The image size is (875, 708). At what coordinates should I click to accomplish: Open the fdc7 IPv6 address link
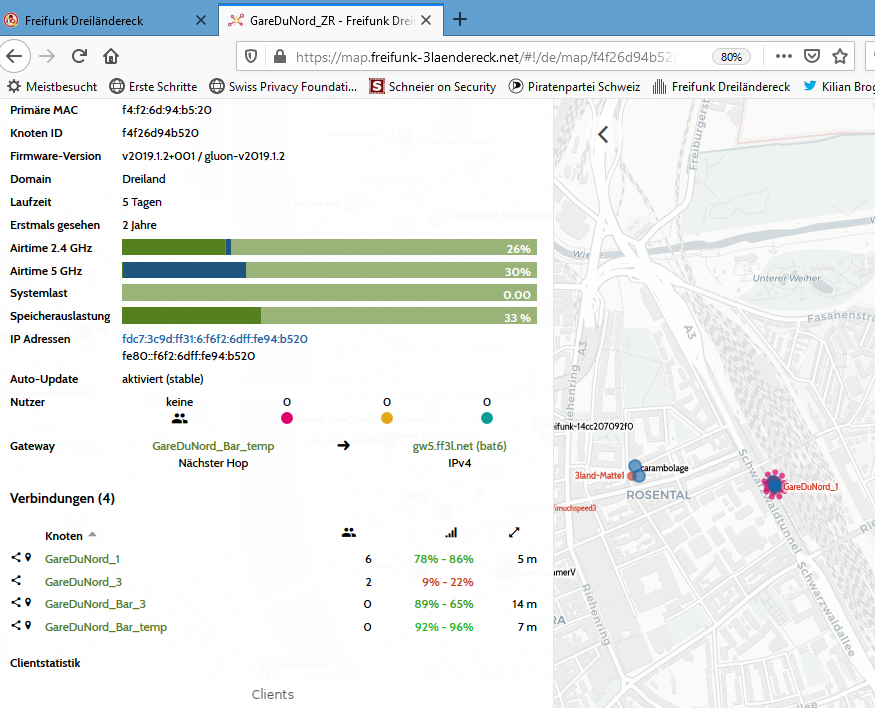pyautogui.click(x=215, y=339)
